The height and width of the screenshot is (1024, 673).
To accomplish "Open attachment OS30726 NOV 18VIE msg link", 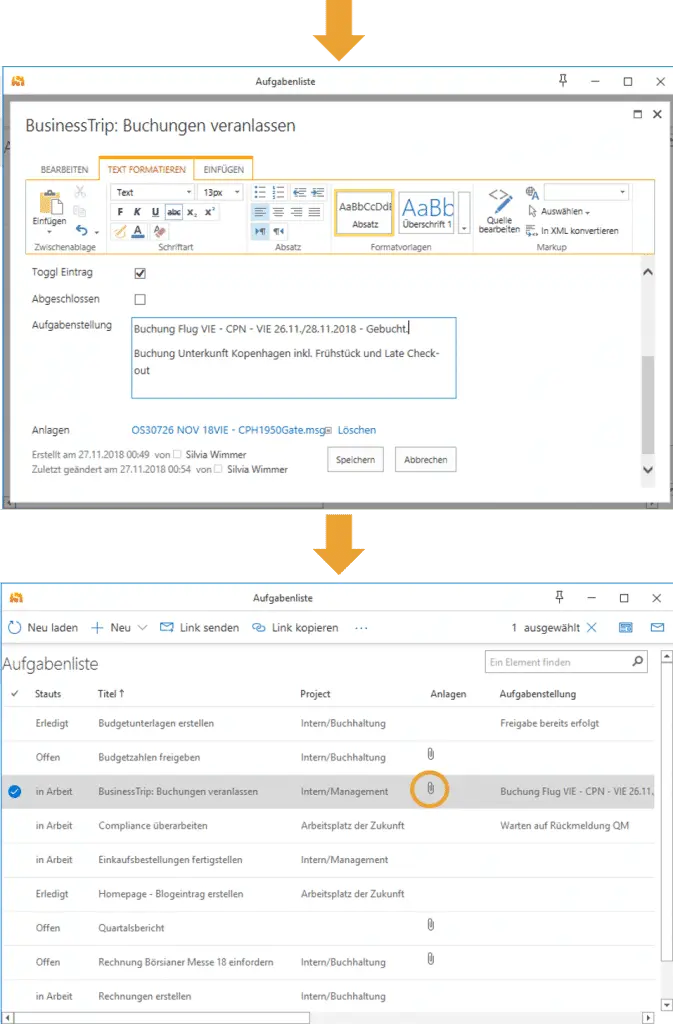I will (228, 430).
